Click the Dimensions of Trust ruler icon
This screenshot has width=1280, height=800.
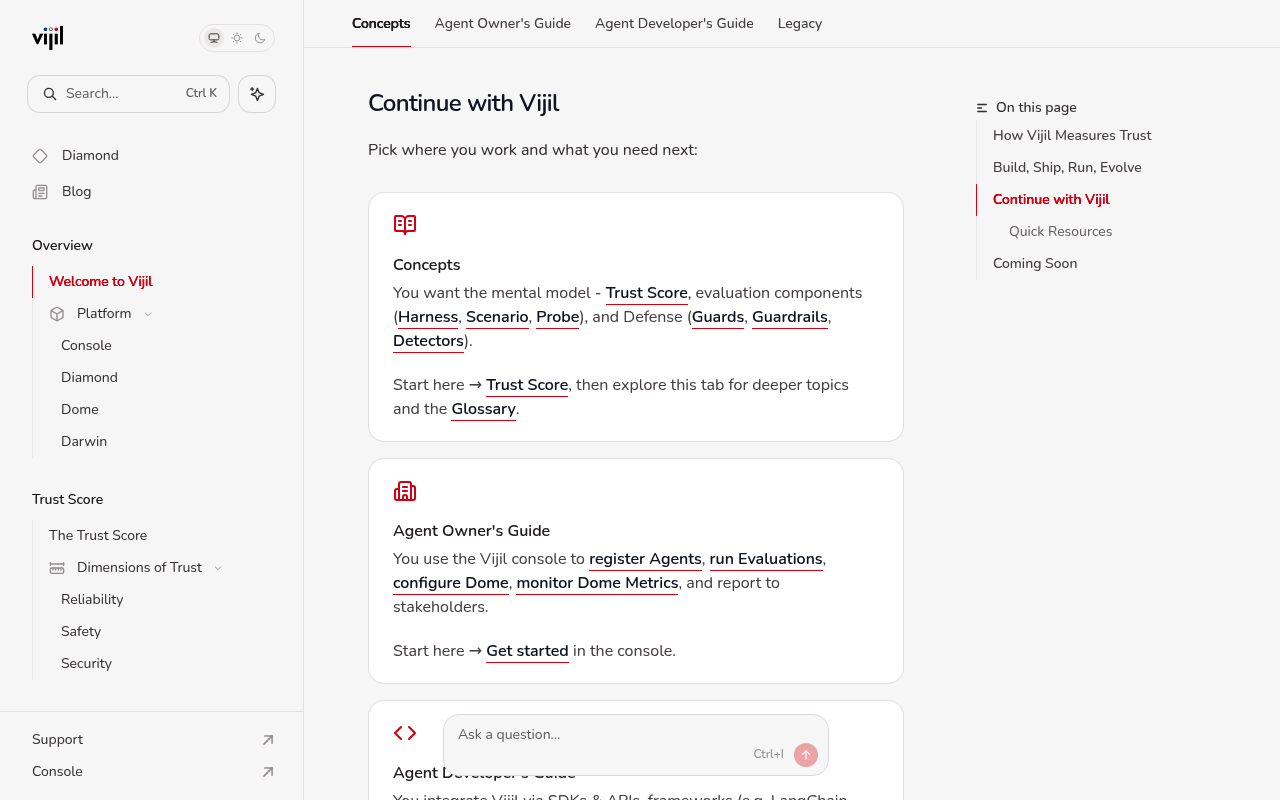(x=57, y=568)
